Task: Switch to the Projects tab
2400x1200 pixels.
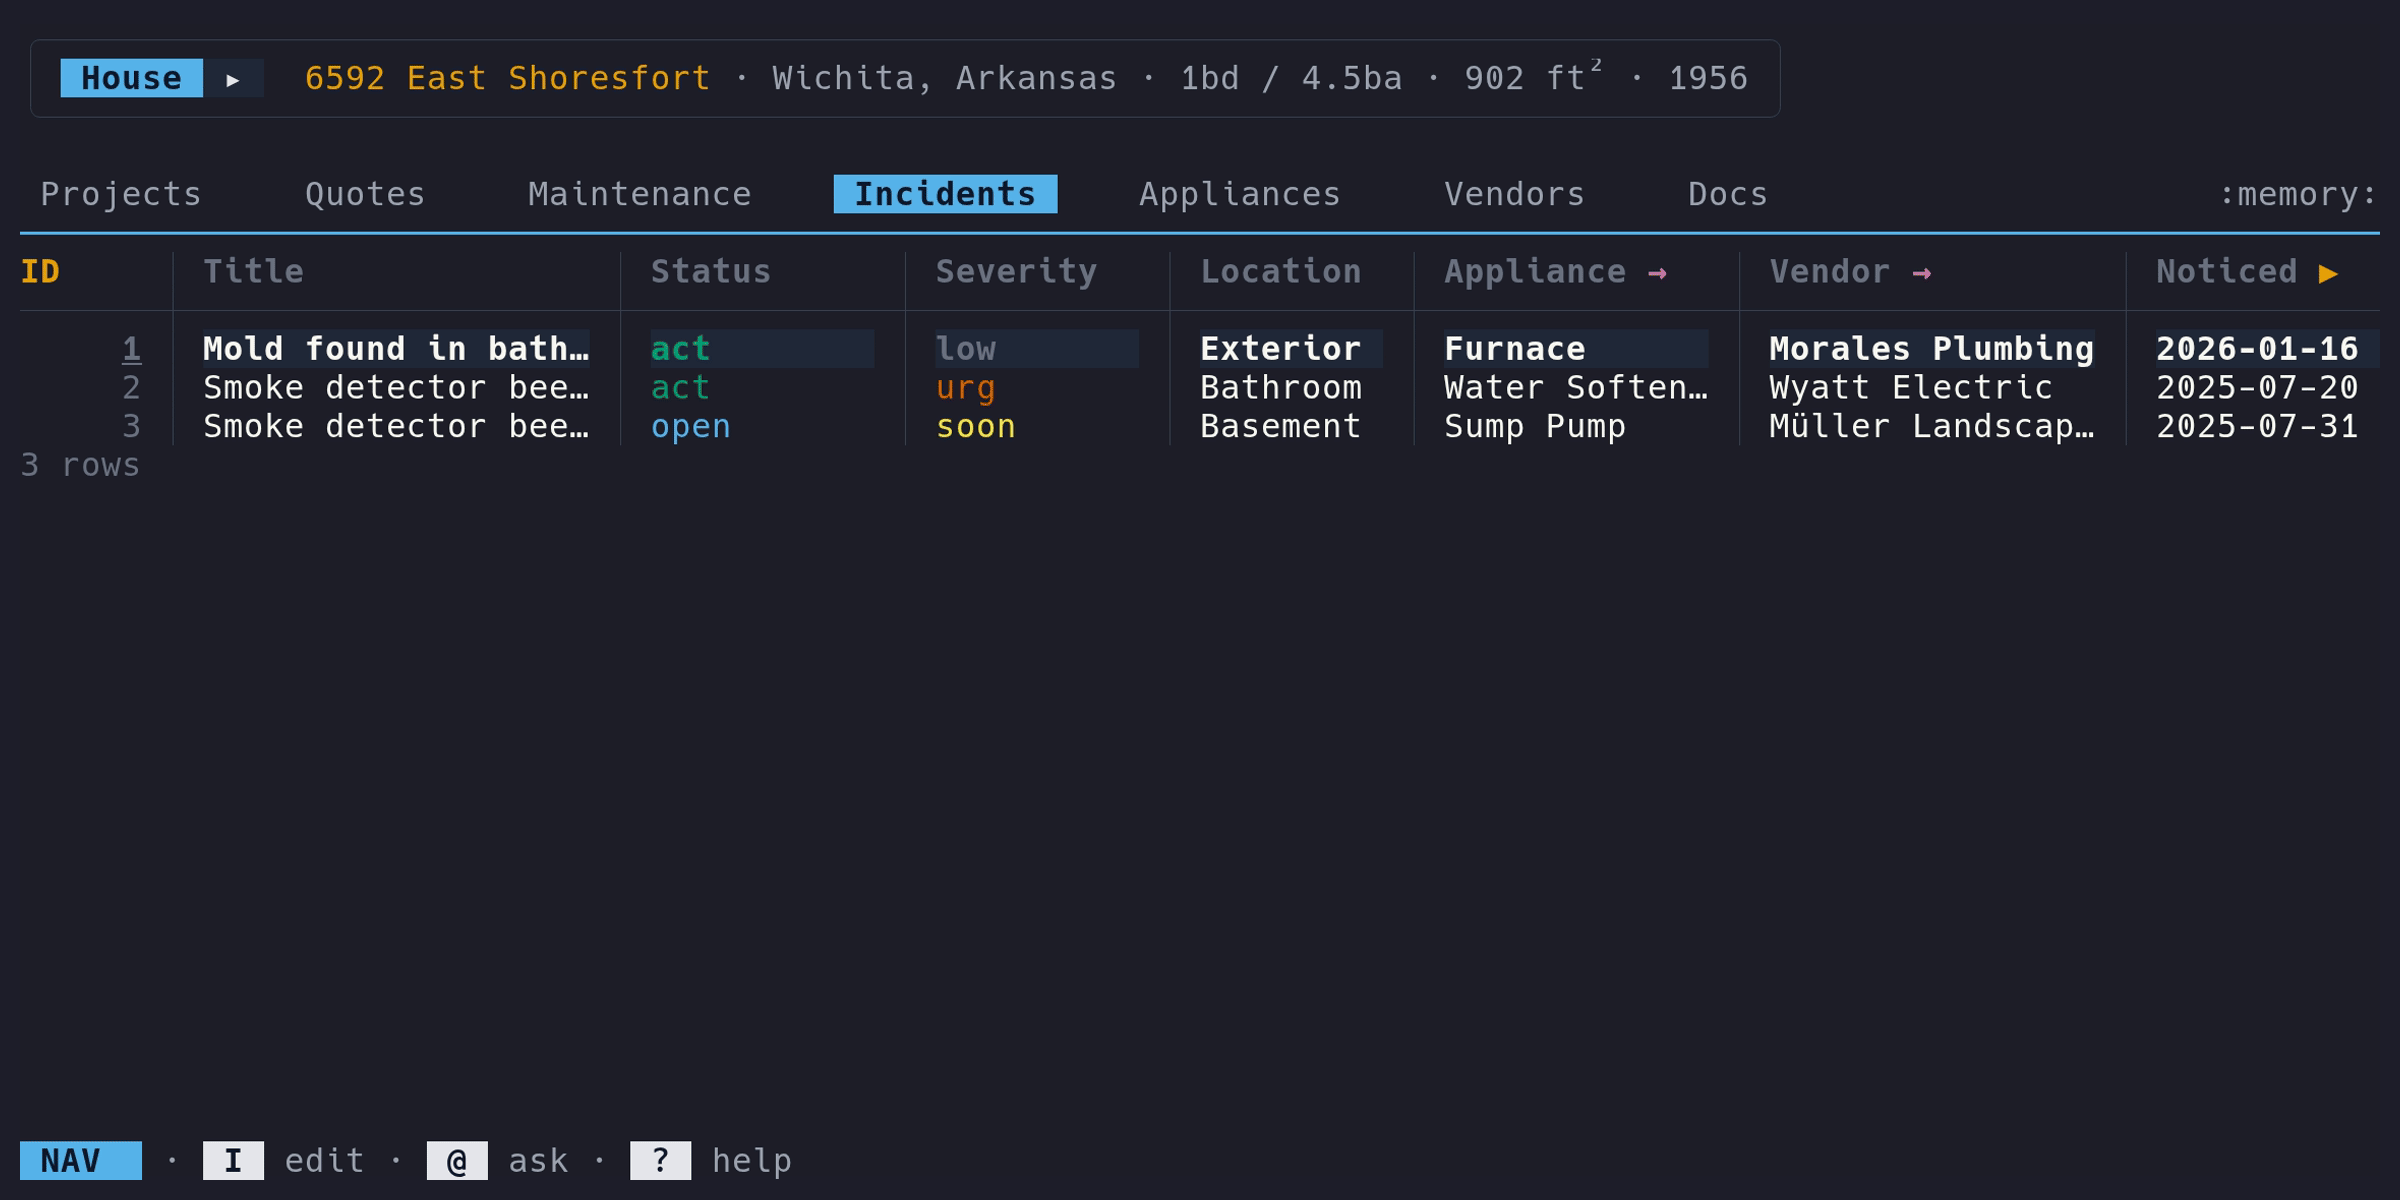Action: (121, 194)
